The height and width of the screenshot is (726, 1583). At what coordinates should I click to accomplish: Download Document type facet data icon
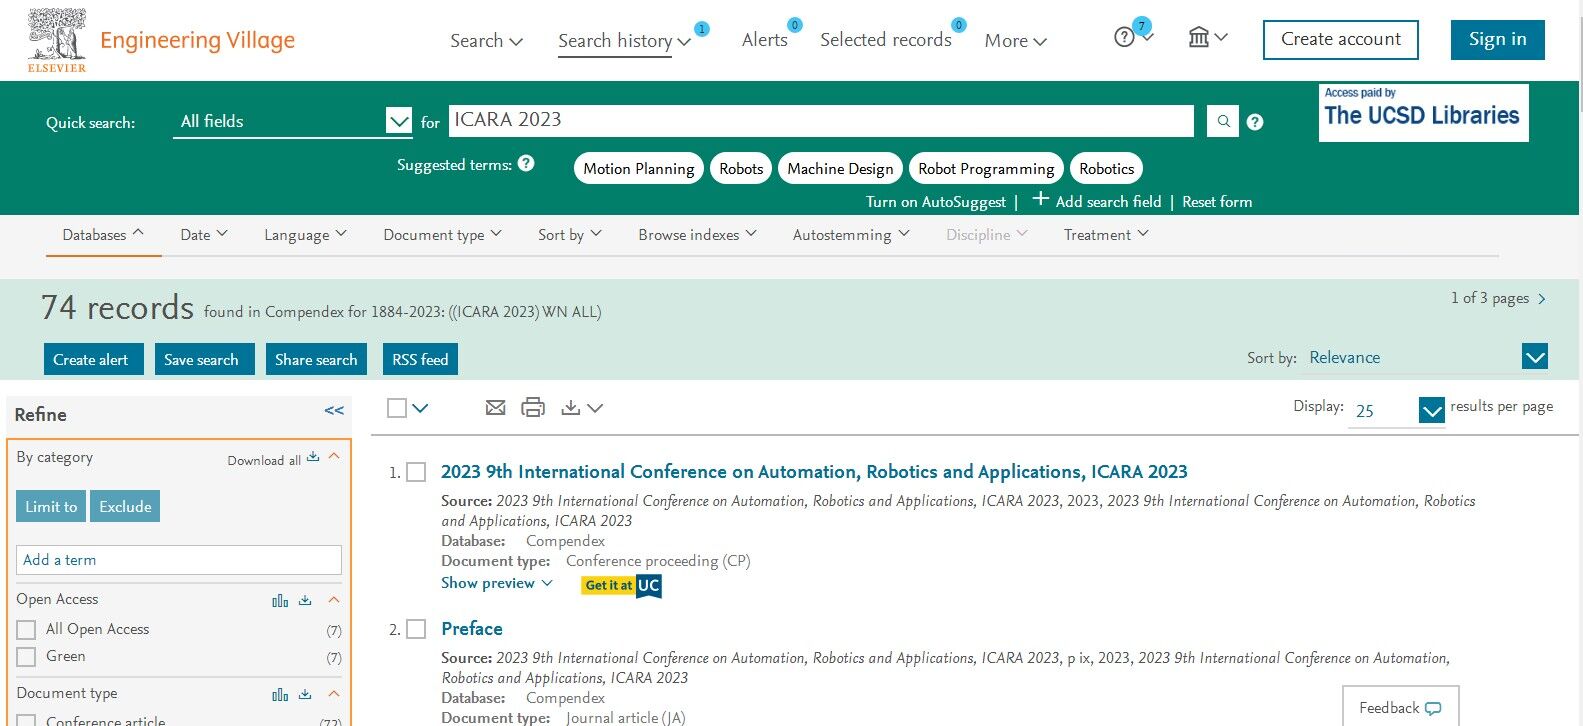point(305,694)
